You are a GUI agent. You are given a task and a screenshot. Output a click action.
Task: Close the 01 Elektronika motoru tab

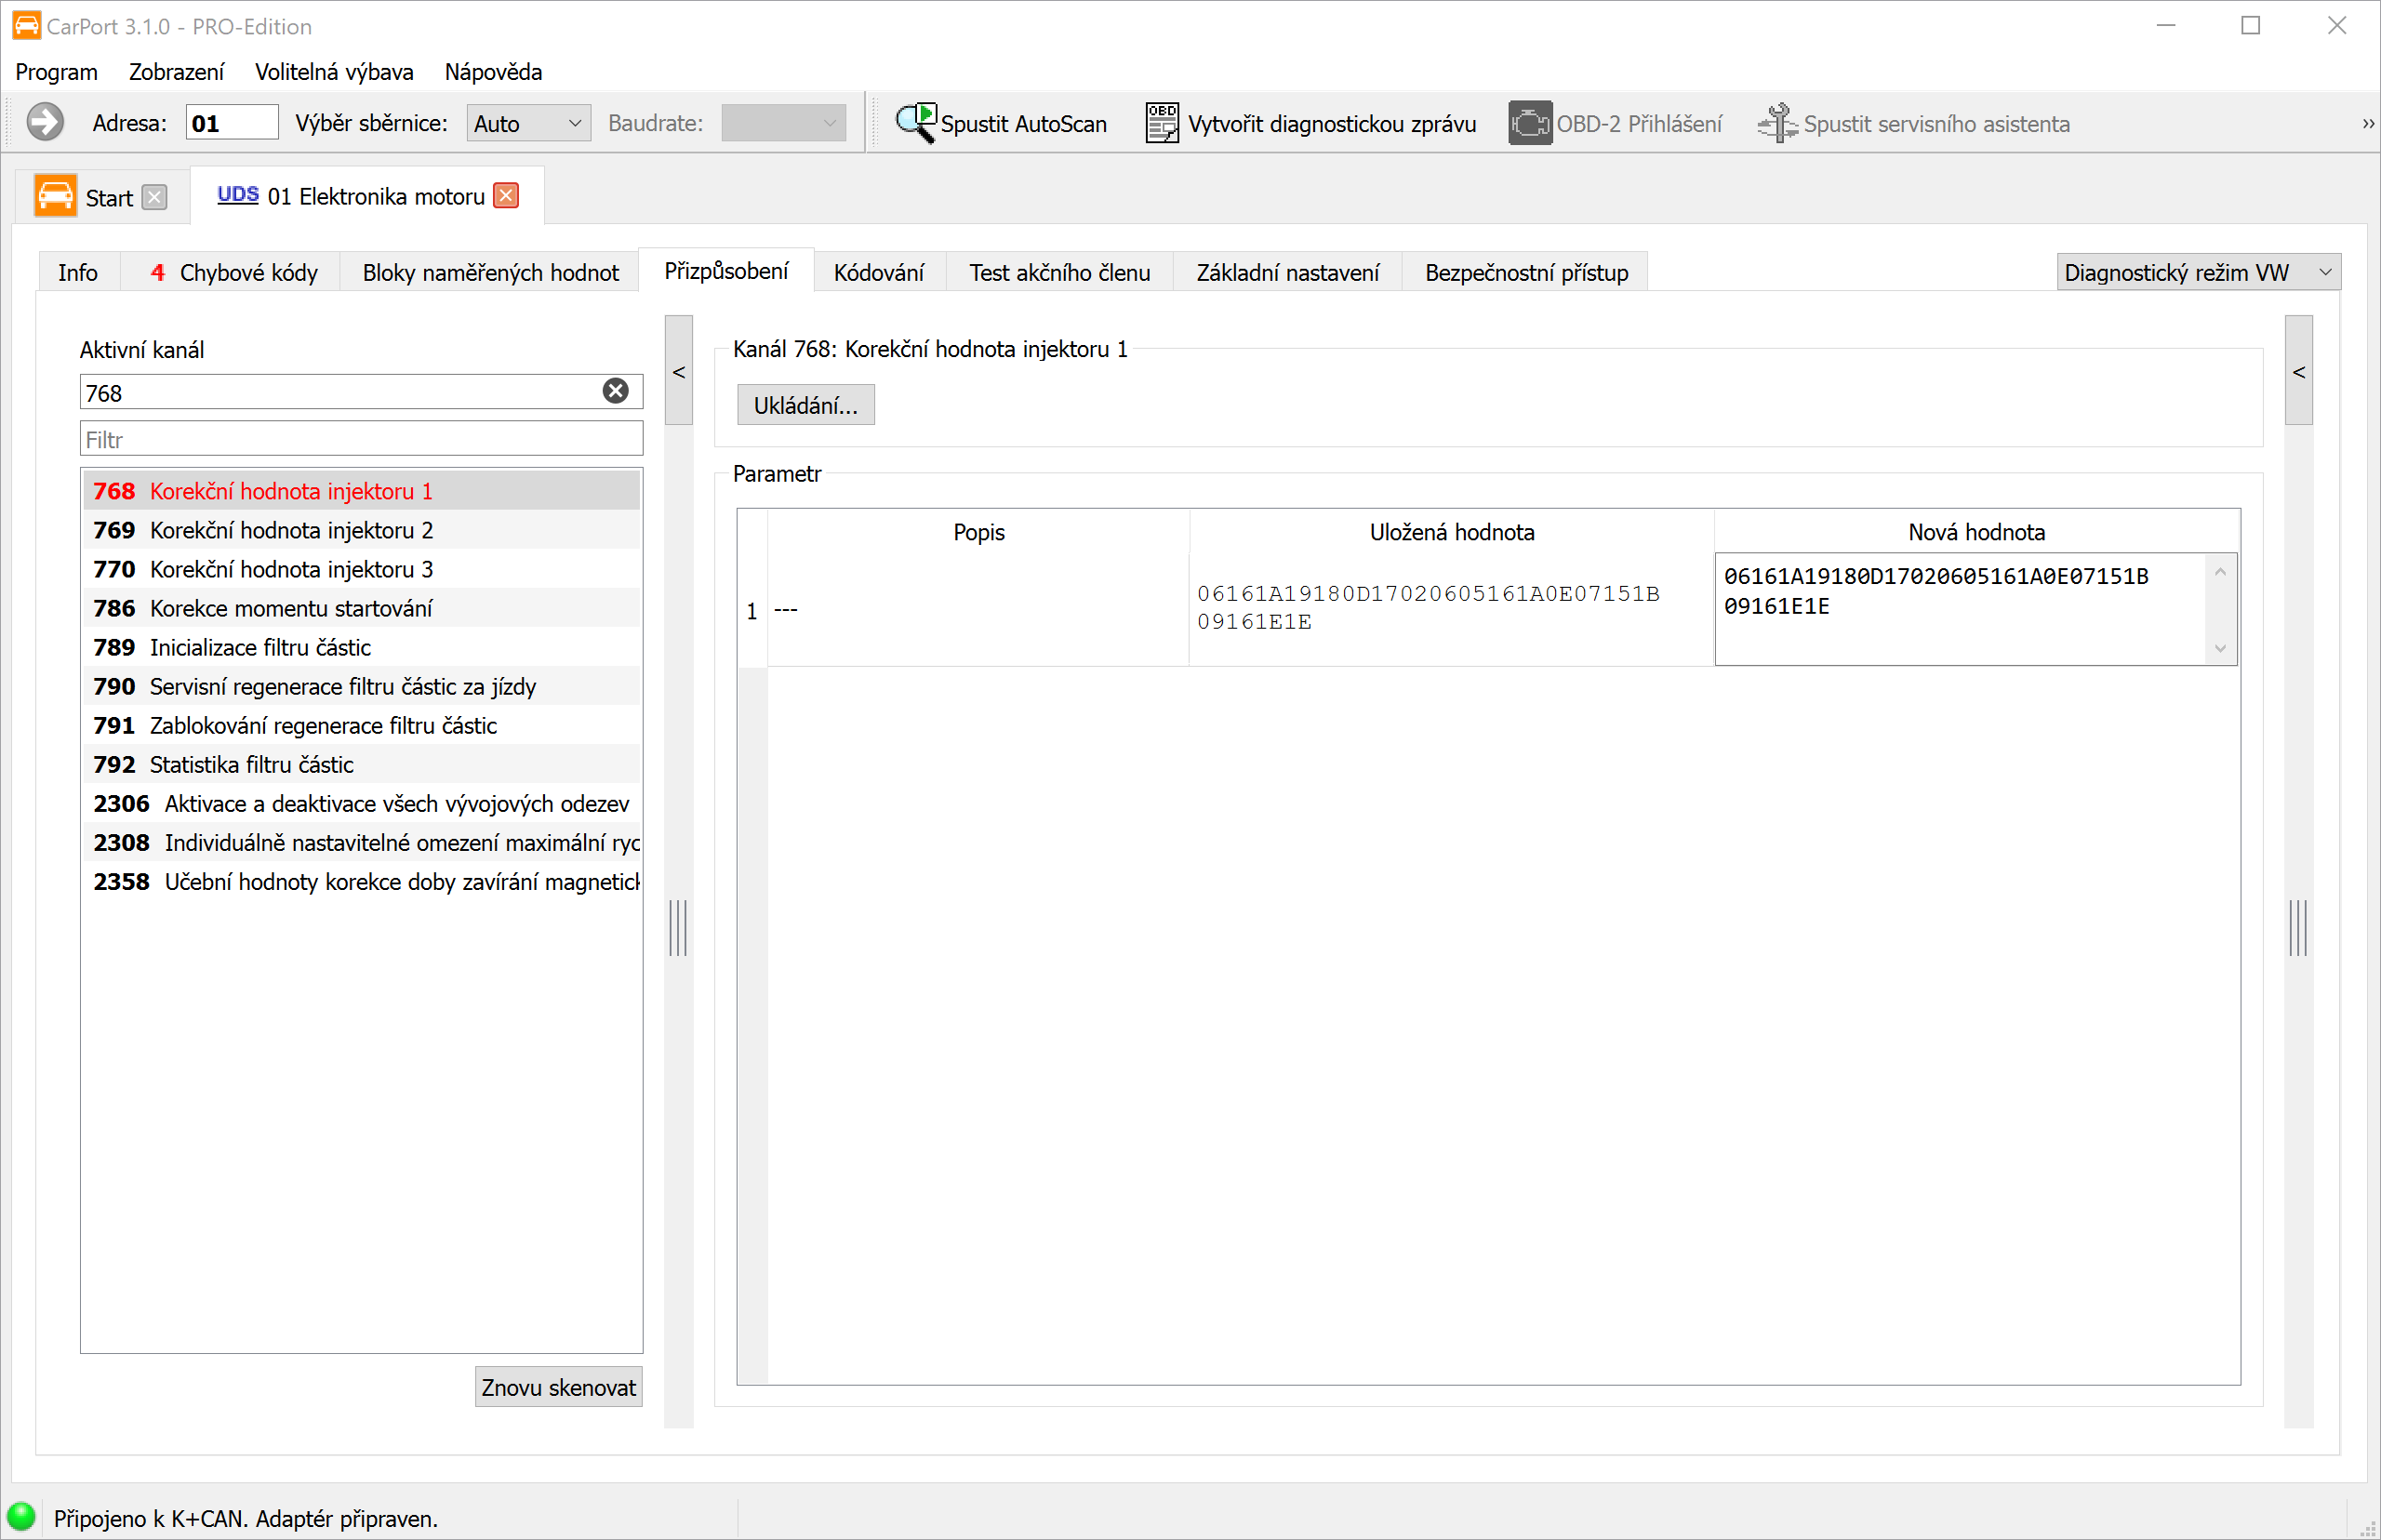coord(507,195)
